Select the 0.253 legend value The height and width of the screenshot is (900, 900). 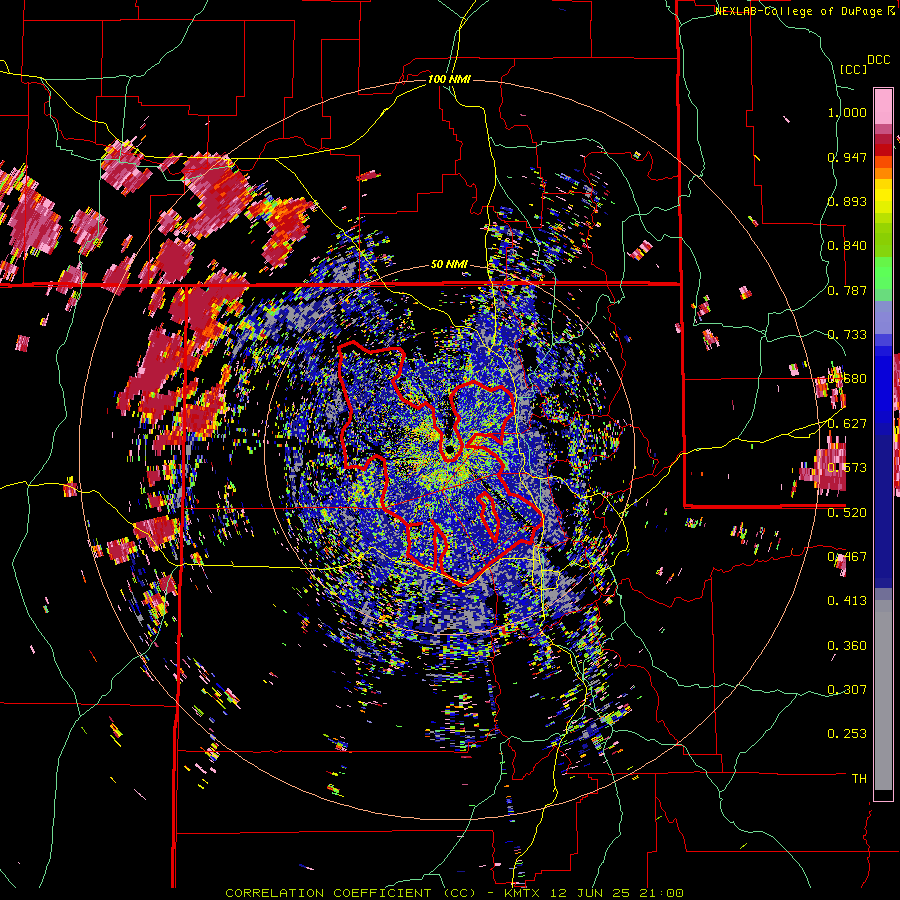tap(847, 734)
